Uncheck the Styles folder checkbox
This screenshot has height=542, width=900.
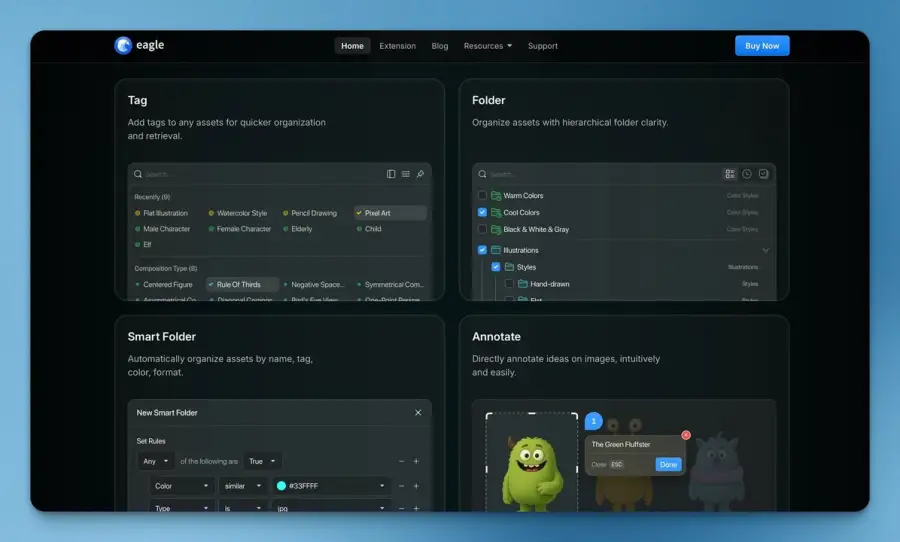tap(495, 267)
